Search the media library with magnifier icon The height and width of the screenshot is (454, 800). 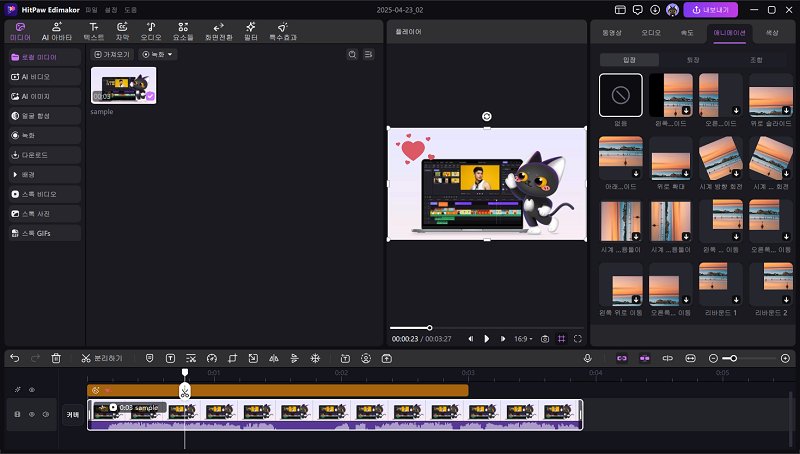[352, 55]
